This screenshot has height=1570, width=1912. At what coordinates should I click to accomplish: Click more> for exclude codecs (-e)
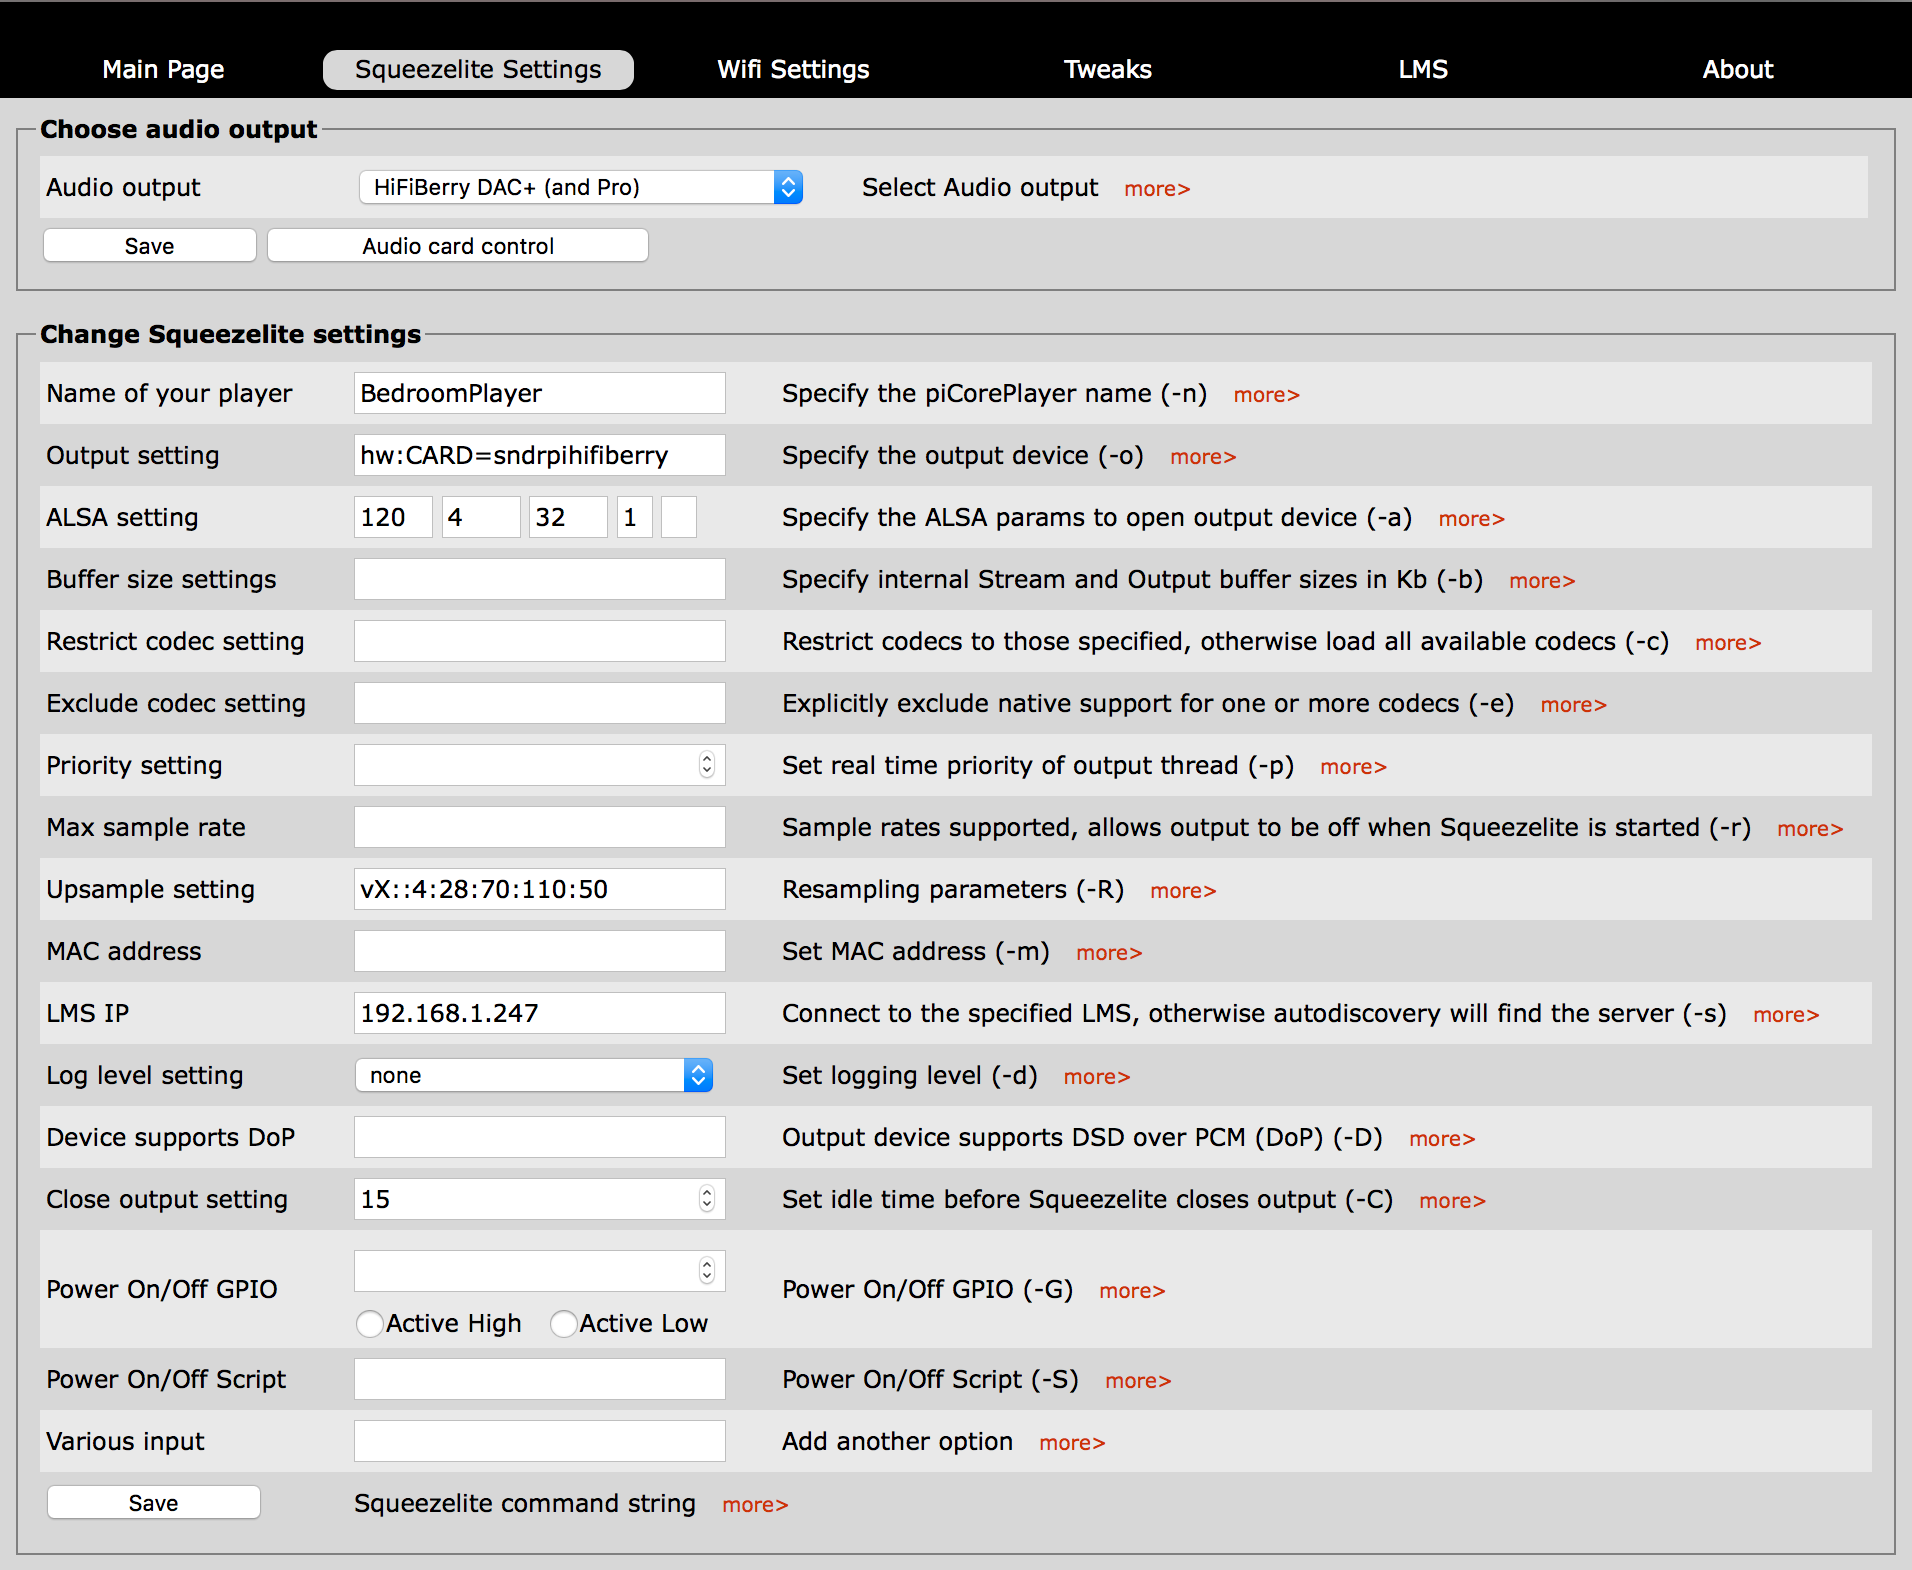[x=1573, y=705]
